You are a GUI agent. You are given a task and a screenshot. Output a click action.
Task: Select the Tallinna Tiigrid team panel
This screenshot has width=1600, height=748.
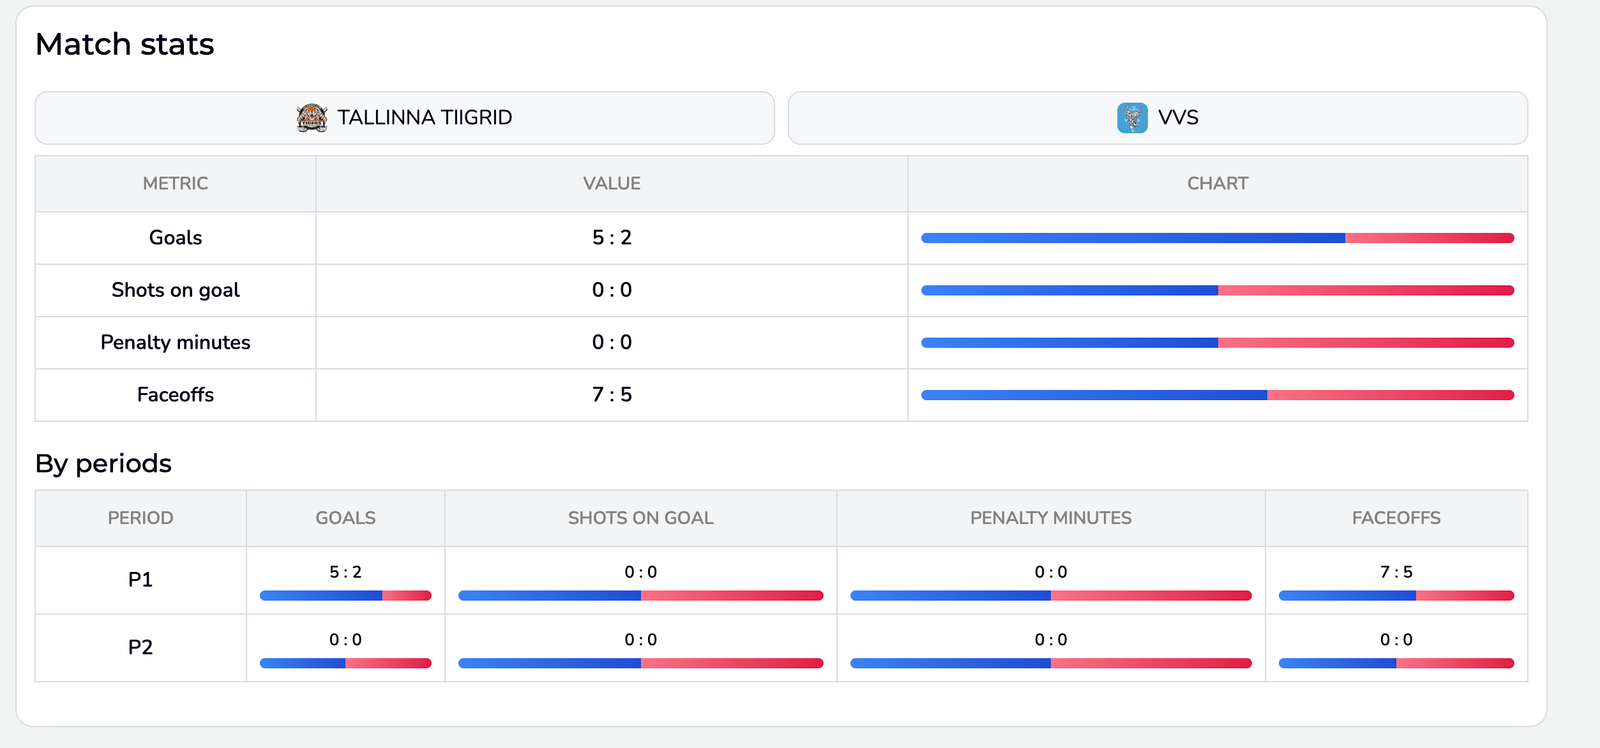tap(404, 117)
